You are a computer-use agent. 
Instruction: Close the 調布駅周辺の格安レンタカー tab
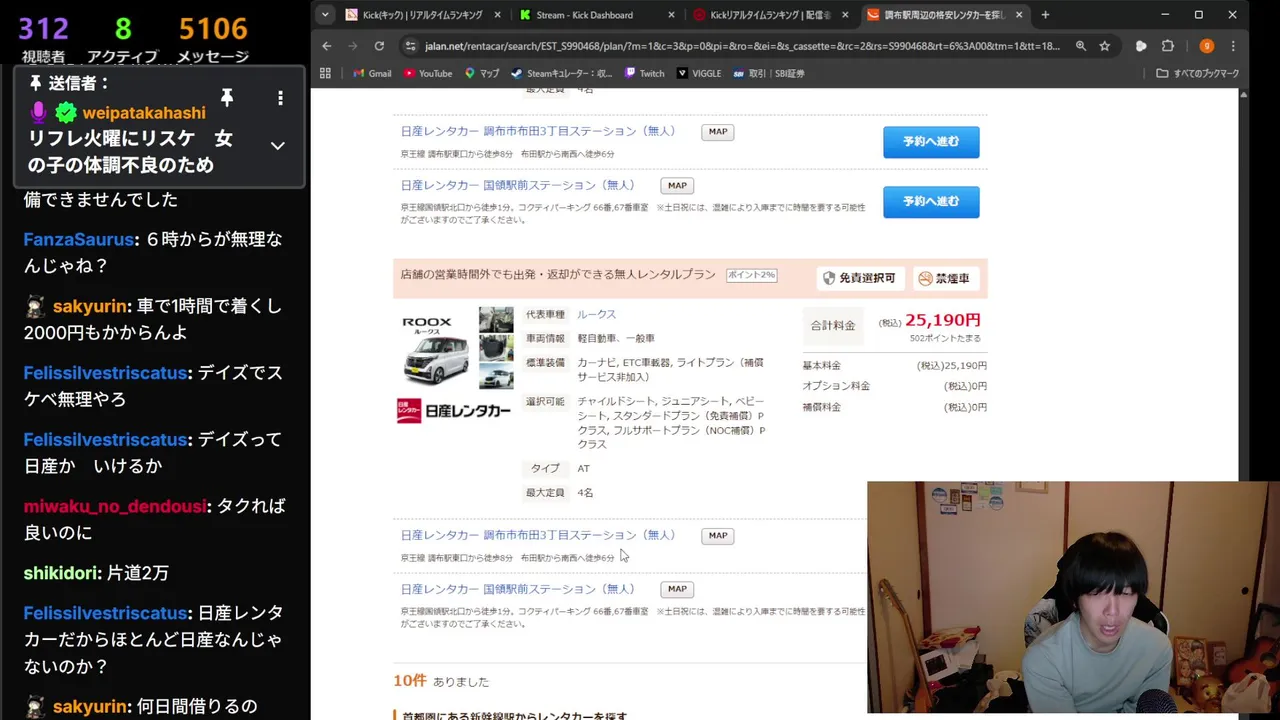coord(1019,15)
